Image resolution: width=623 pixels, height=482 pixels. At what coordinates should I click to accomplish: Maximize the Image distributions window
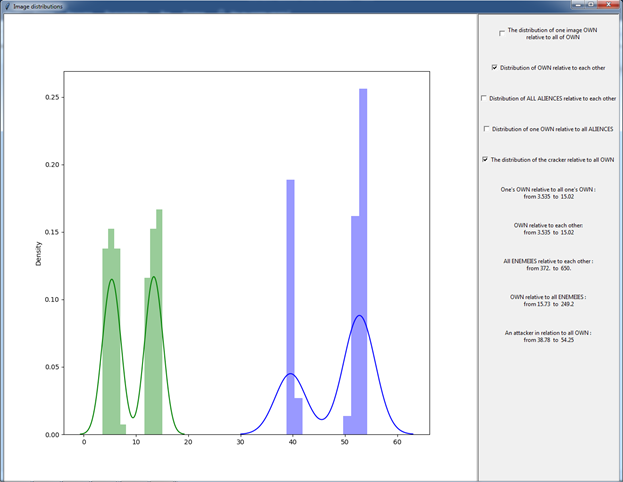(x=591, y=4)
